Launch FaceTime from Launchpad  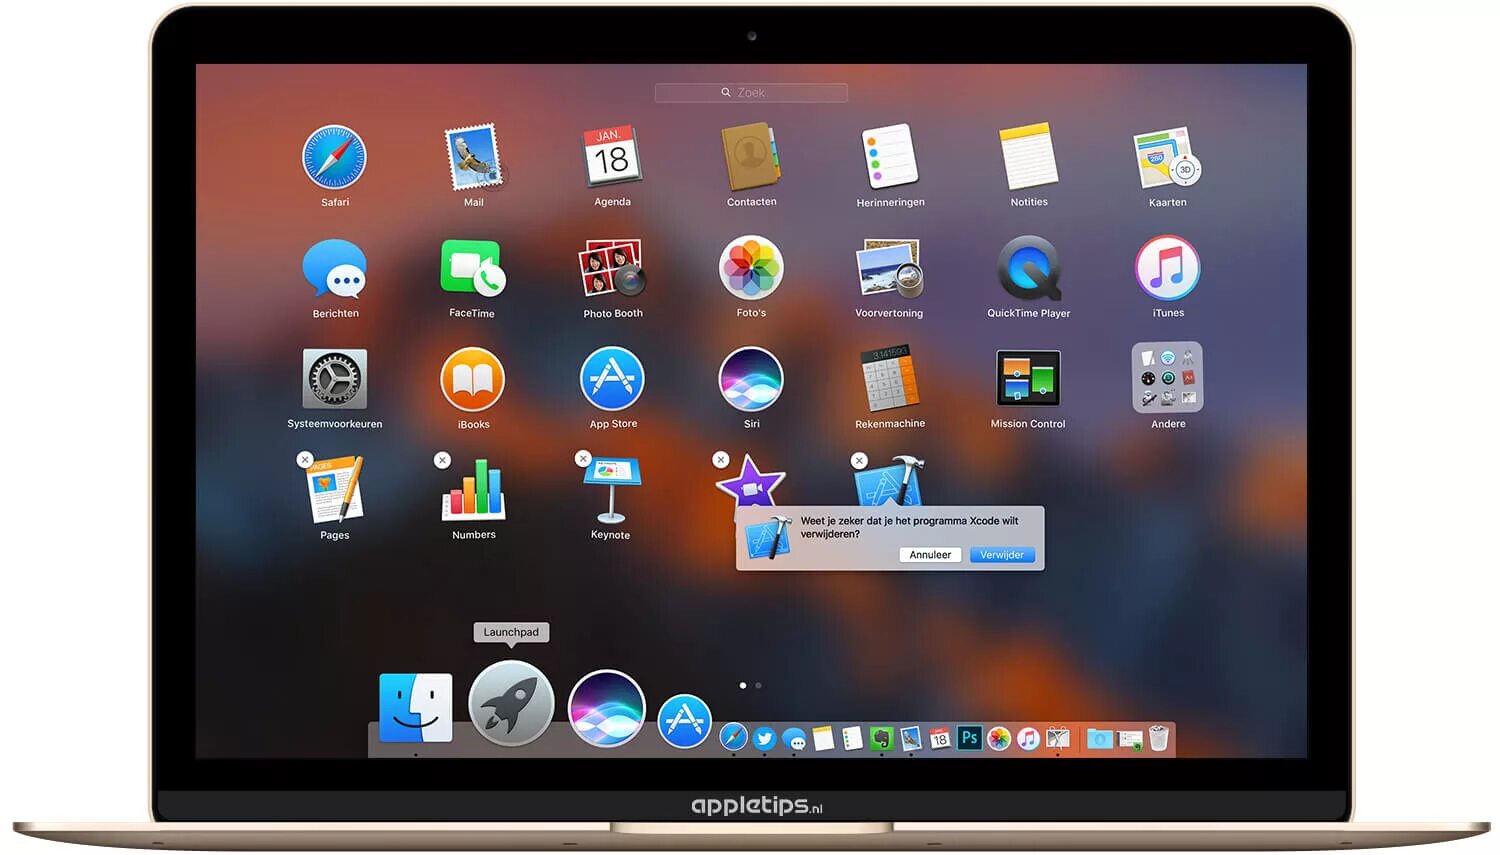pyautogui.click(x=473, y=268)
